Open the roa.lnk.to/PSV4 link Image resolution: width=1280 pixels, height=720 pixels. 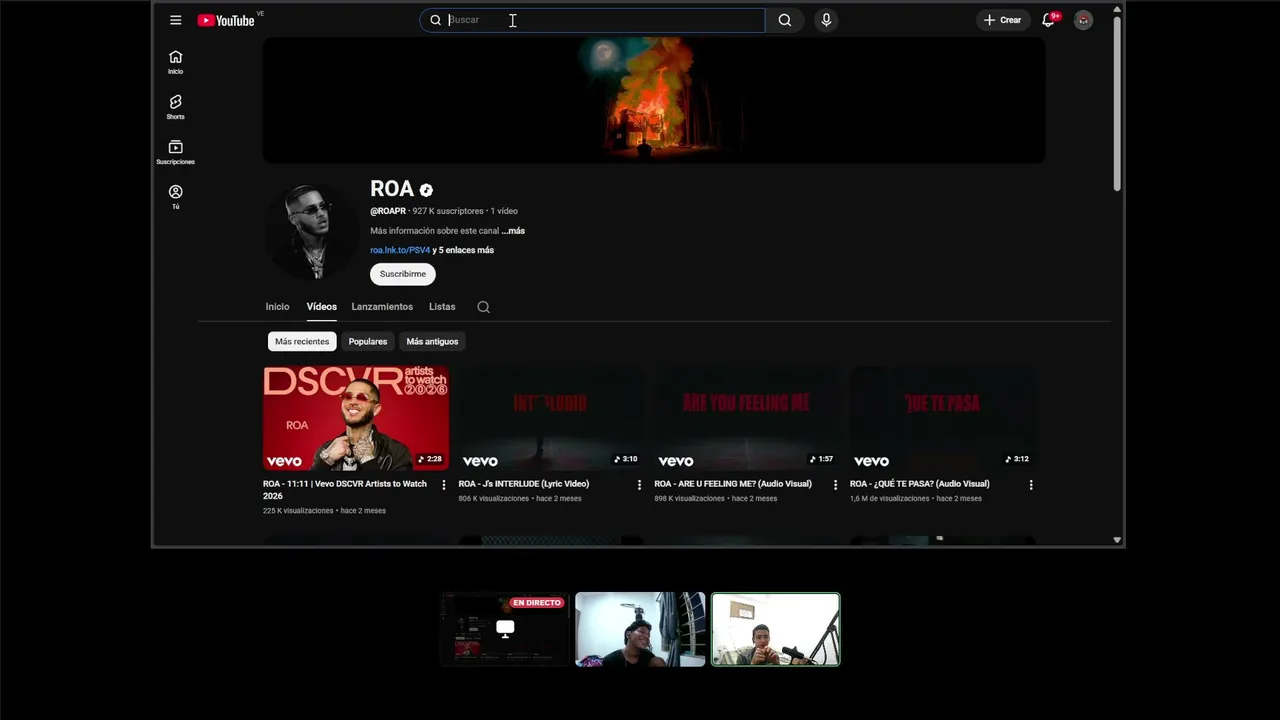(x=400, y=250)
